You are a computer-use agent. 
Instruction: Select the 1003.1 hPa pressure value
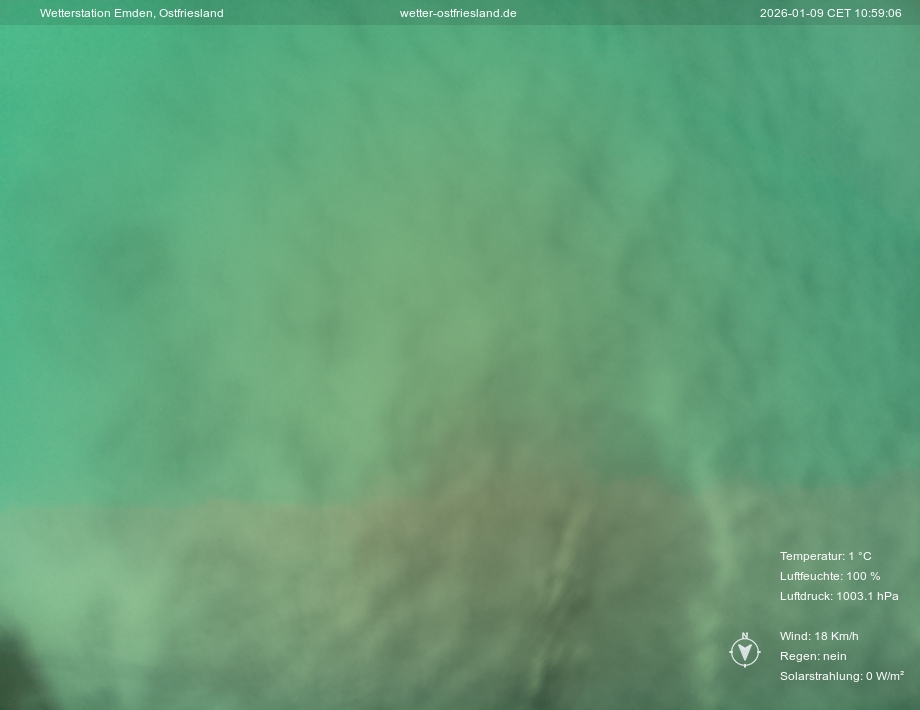pyautogui.click(x=867, y=596)
